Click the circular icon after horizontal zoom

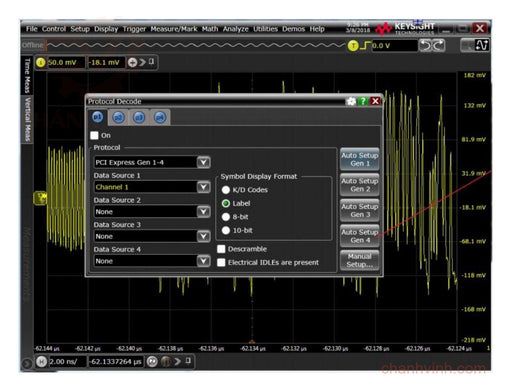coord(166,362)
